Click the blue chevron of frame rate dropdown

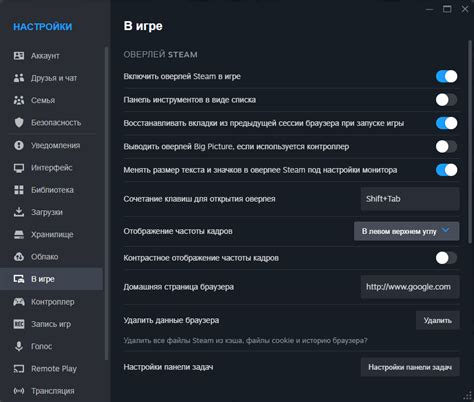point(445,230)
